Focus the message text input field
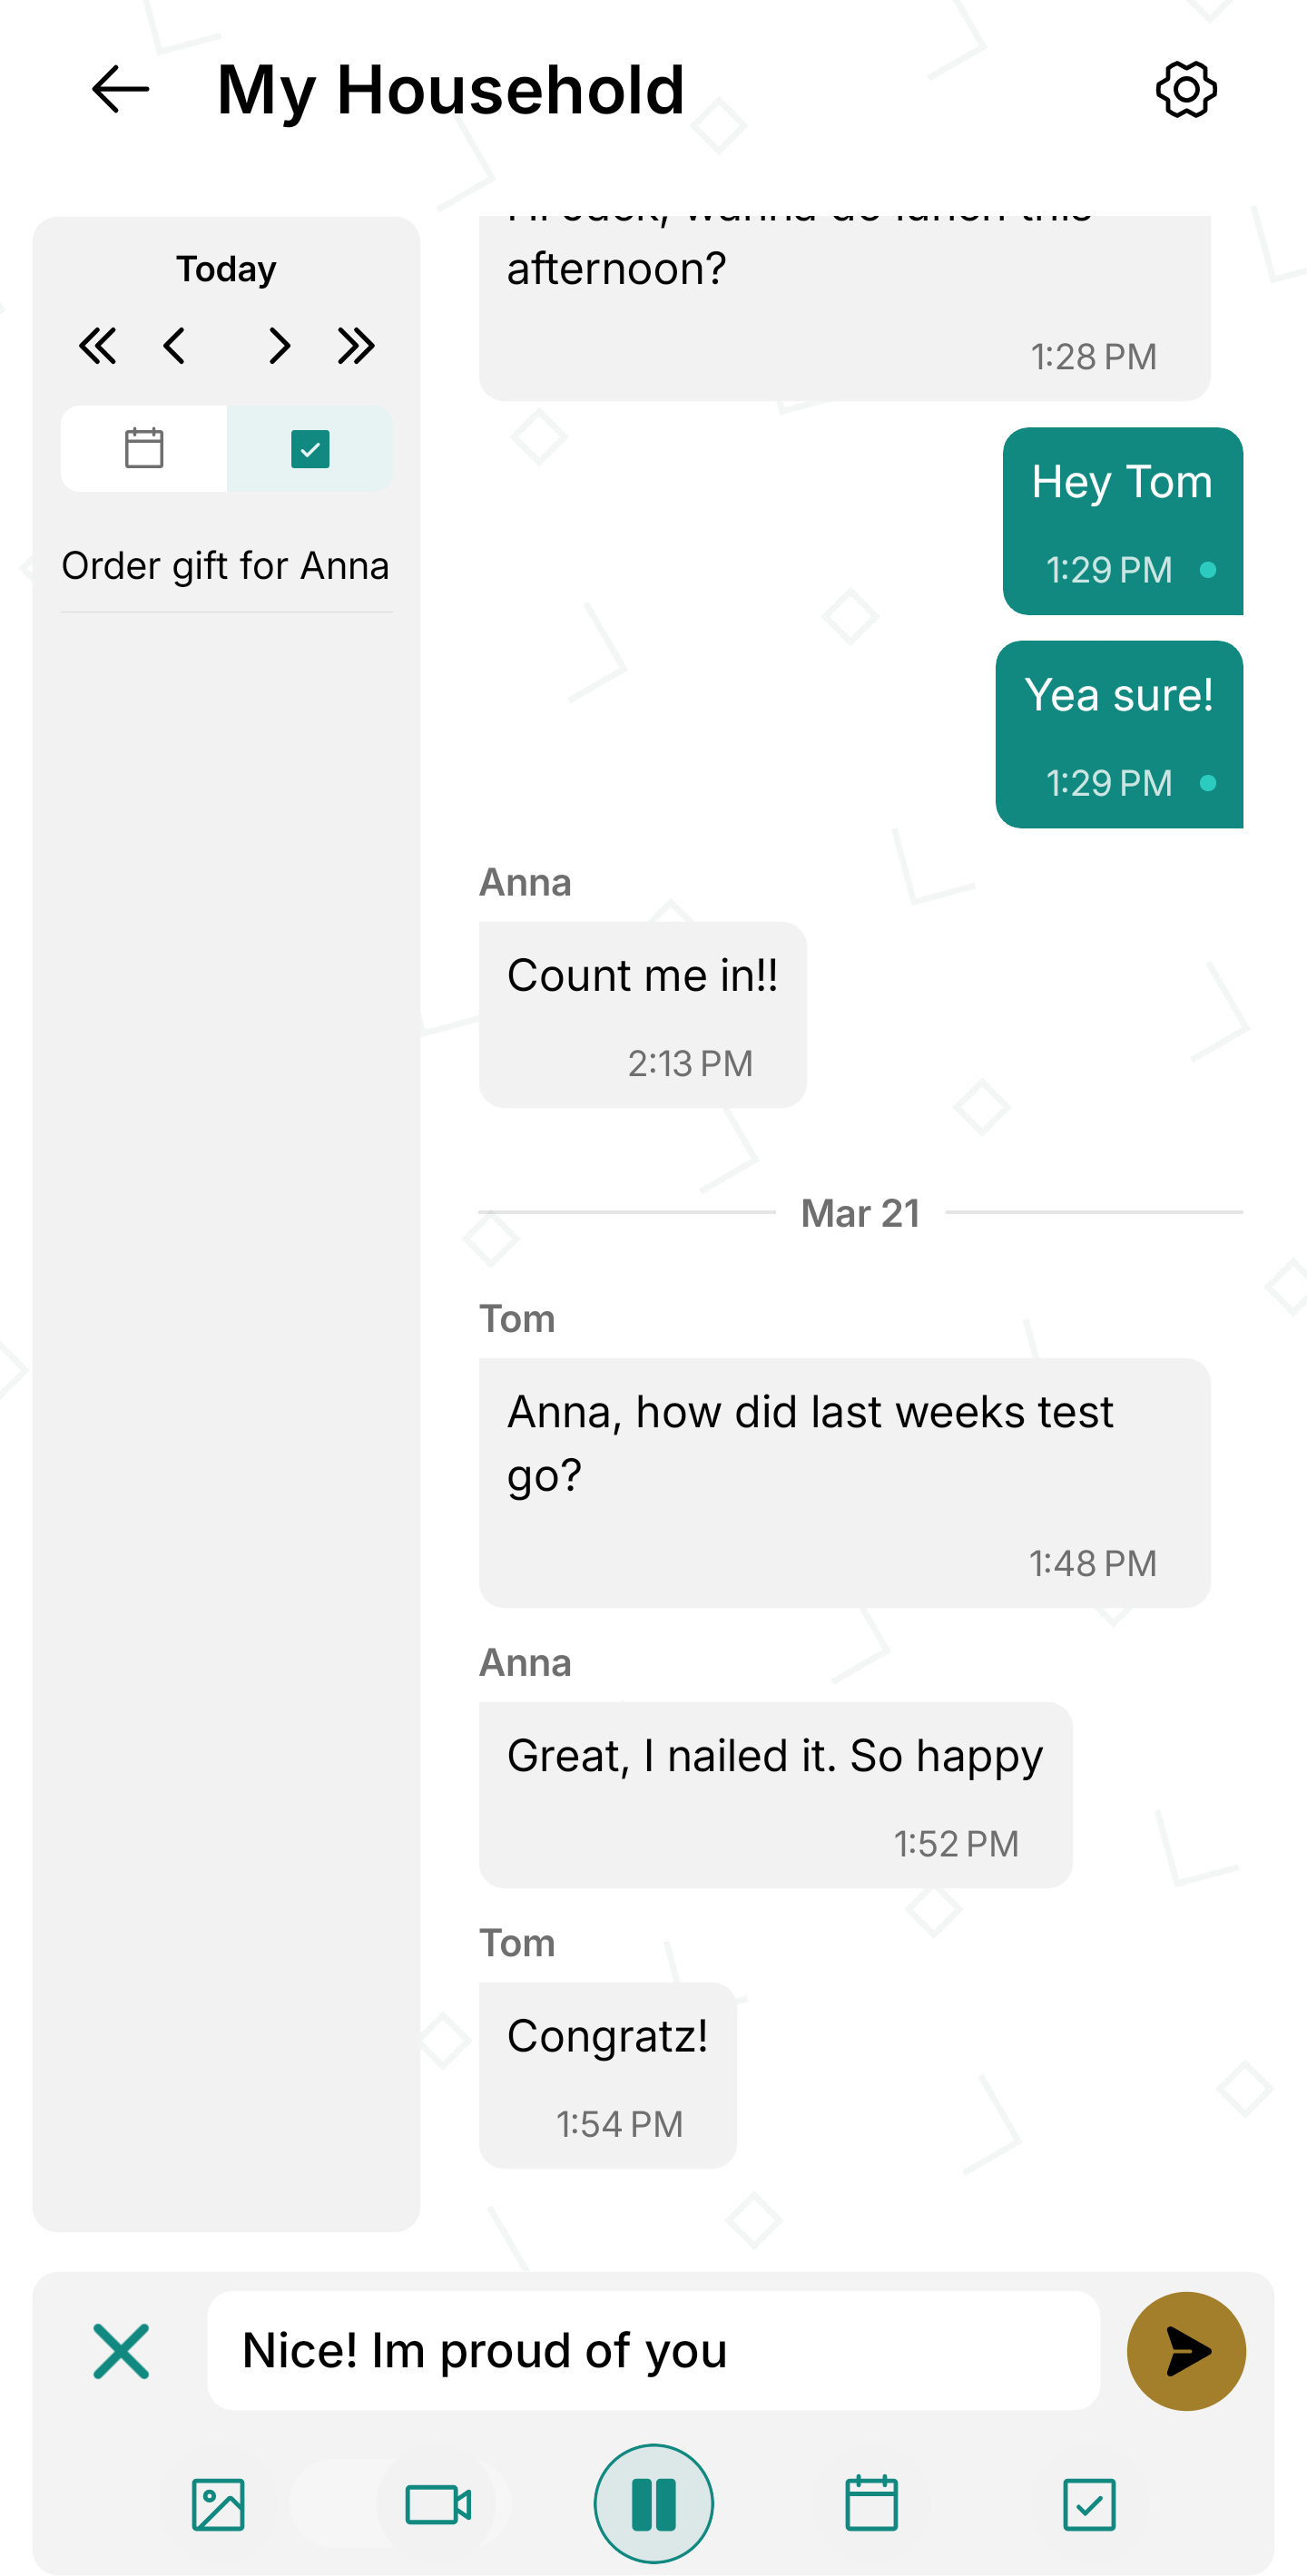This screenshot has width=1307, height=2576. click(x=653, y=2350)
